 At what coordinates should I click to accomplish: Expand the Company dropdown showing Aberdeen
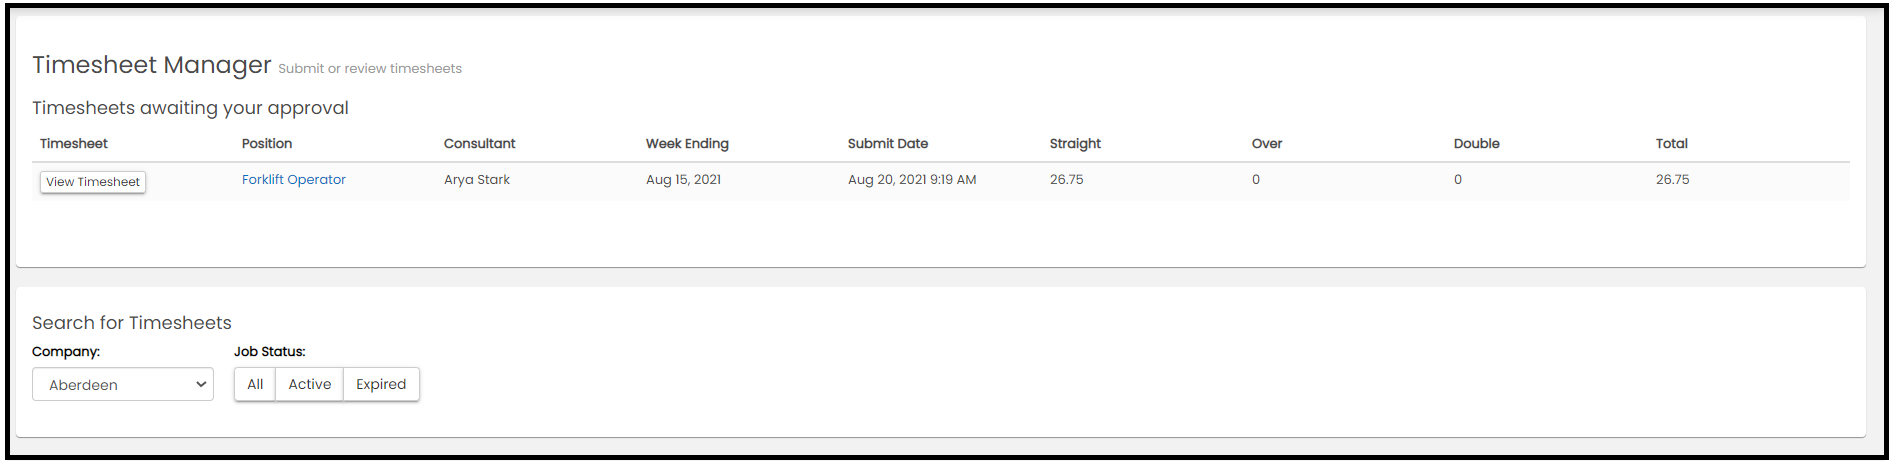click(123, 385)
